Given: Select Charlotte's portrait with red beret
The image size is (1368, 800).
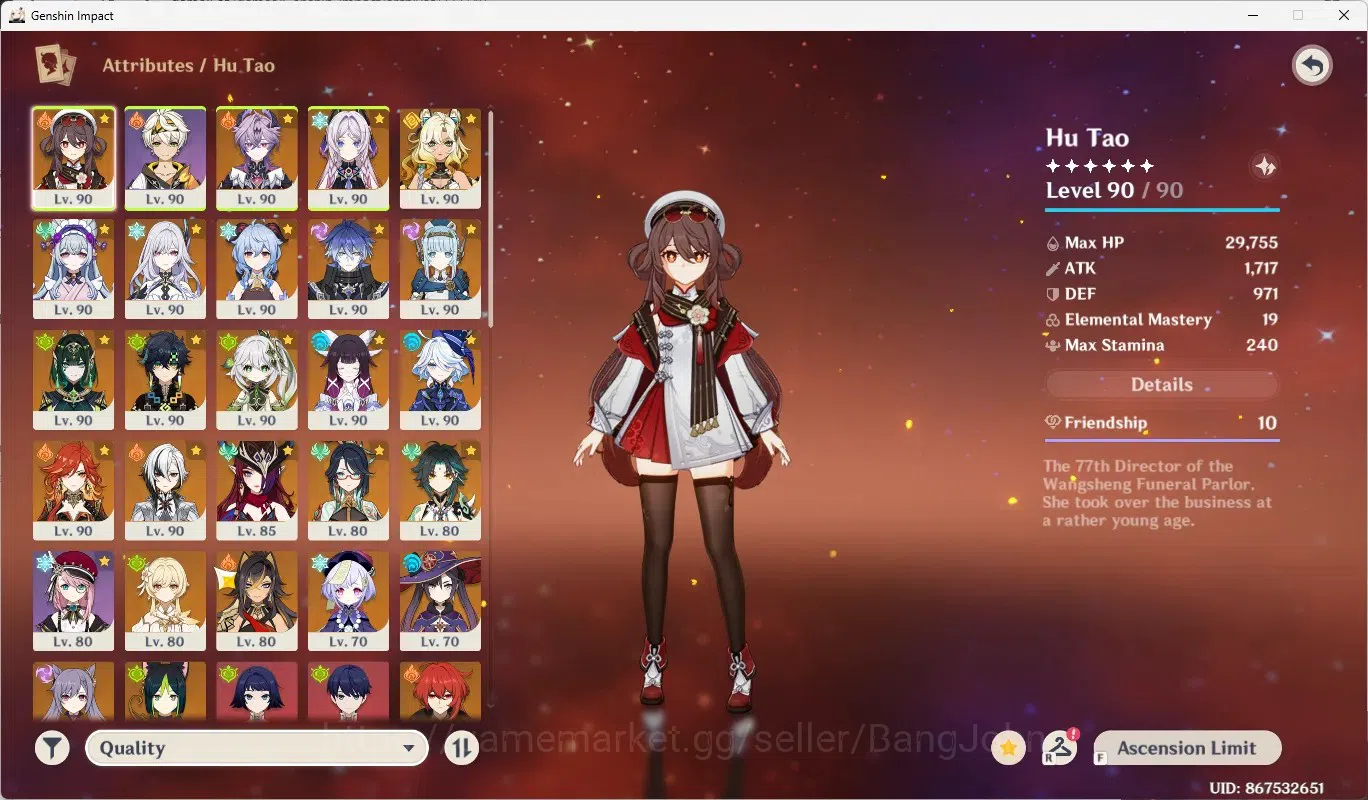Looking at the screenshot, I should pos(73,601).
